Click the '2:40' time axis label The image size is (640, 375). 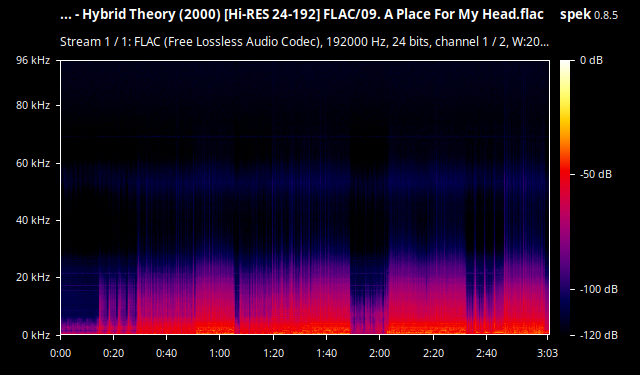click(x=487, y=353)
